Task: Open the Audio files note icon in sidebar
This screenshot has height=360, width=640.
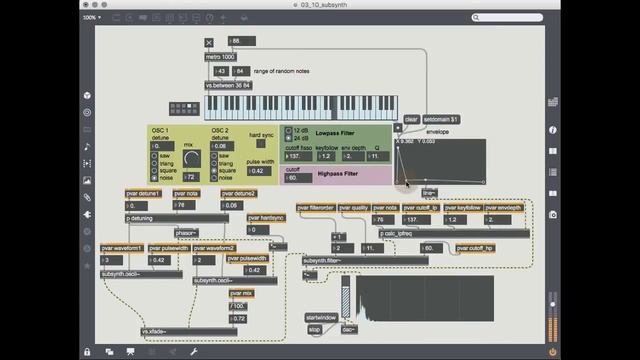Action: (x=87, y=147)
